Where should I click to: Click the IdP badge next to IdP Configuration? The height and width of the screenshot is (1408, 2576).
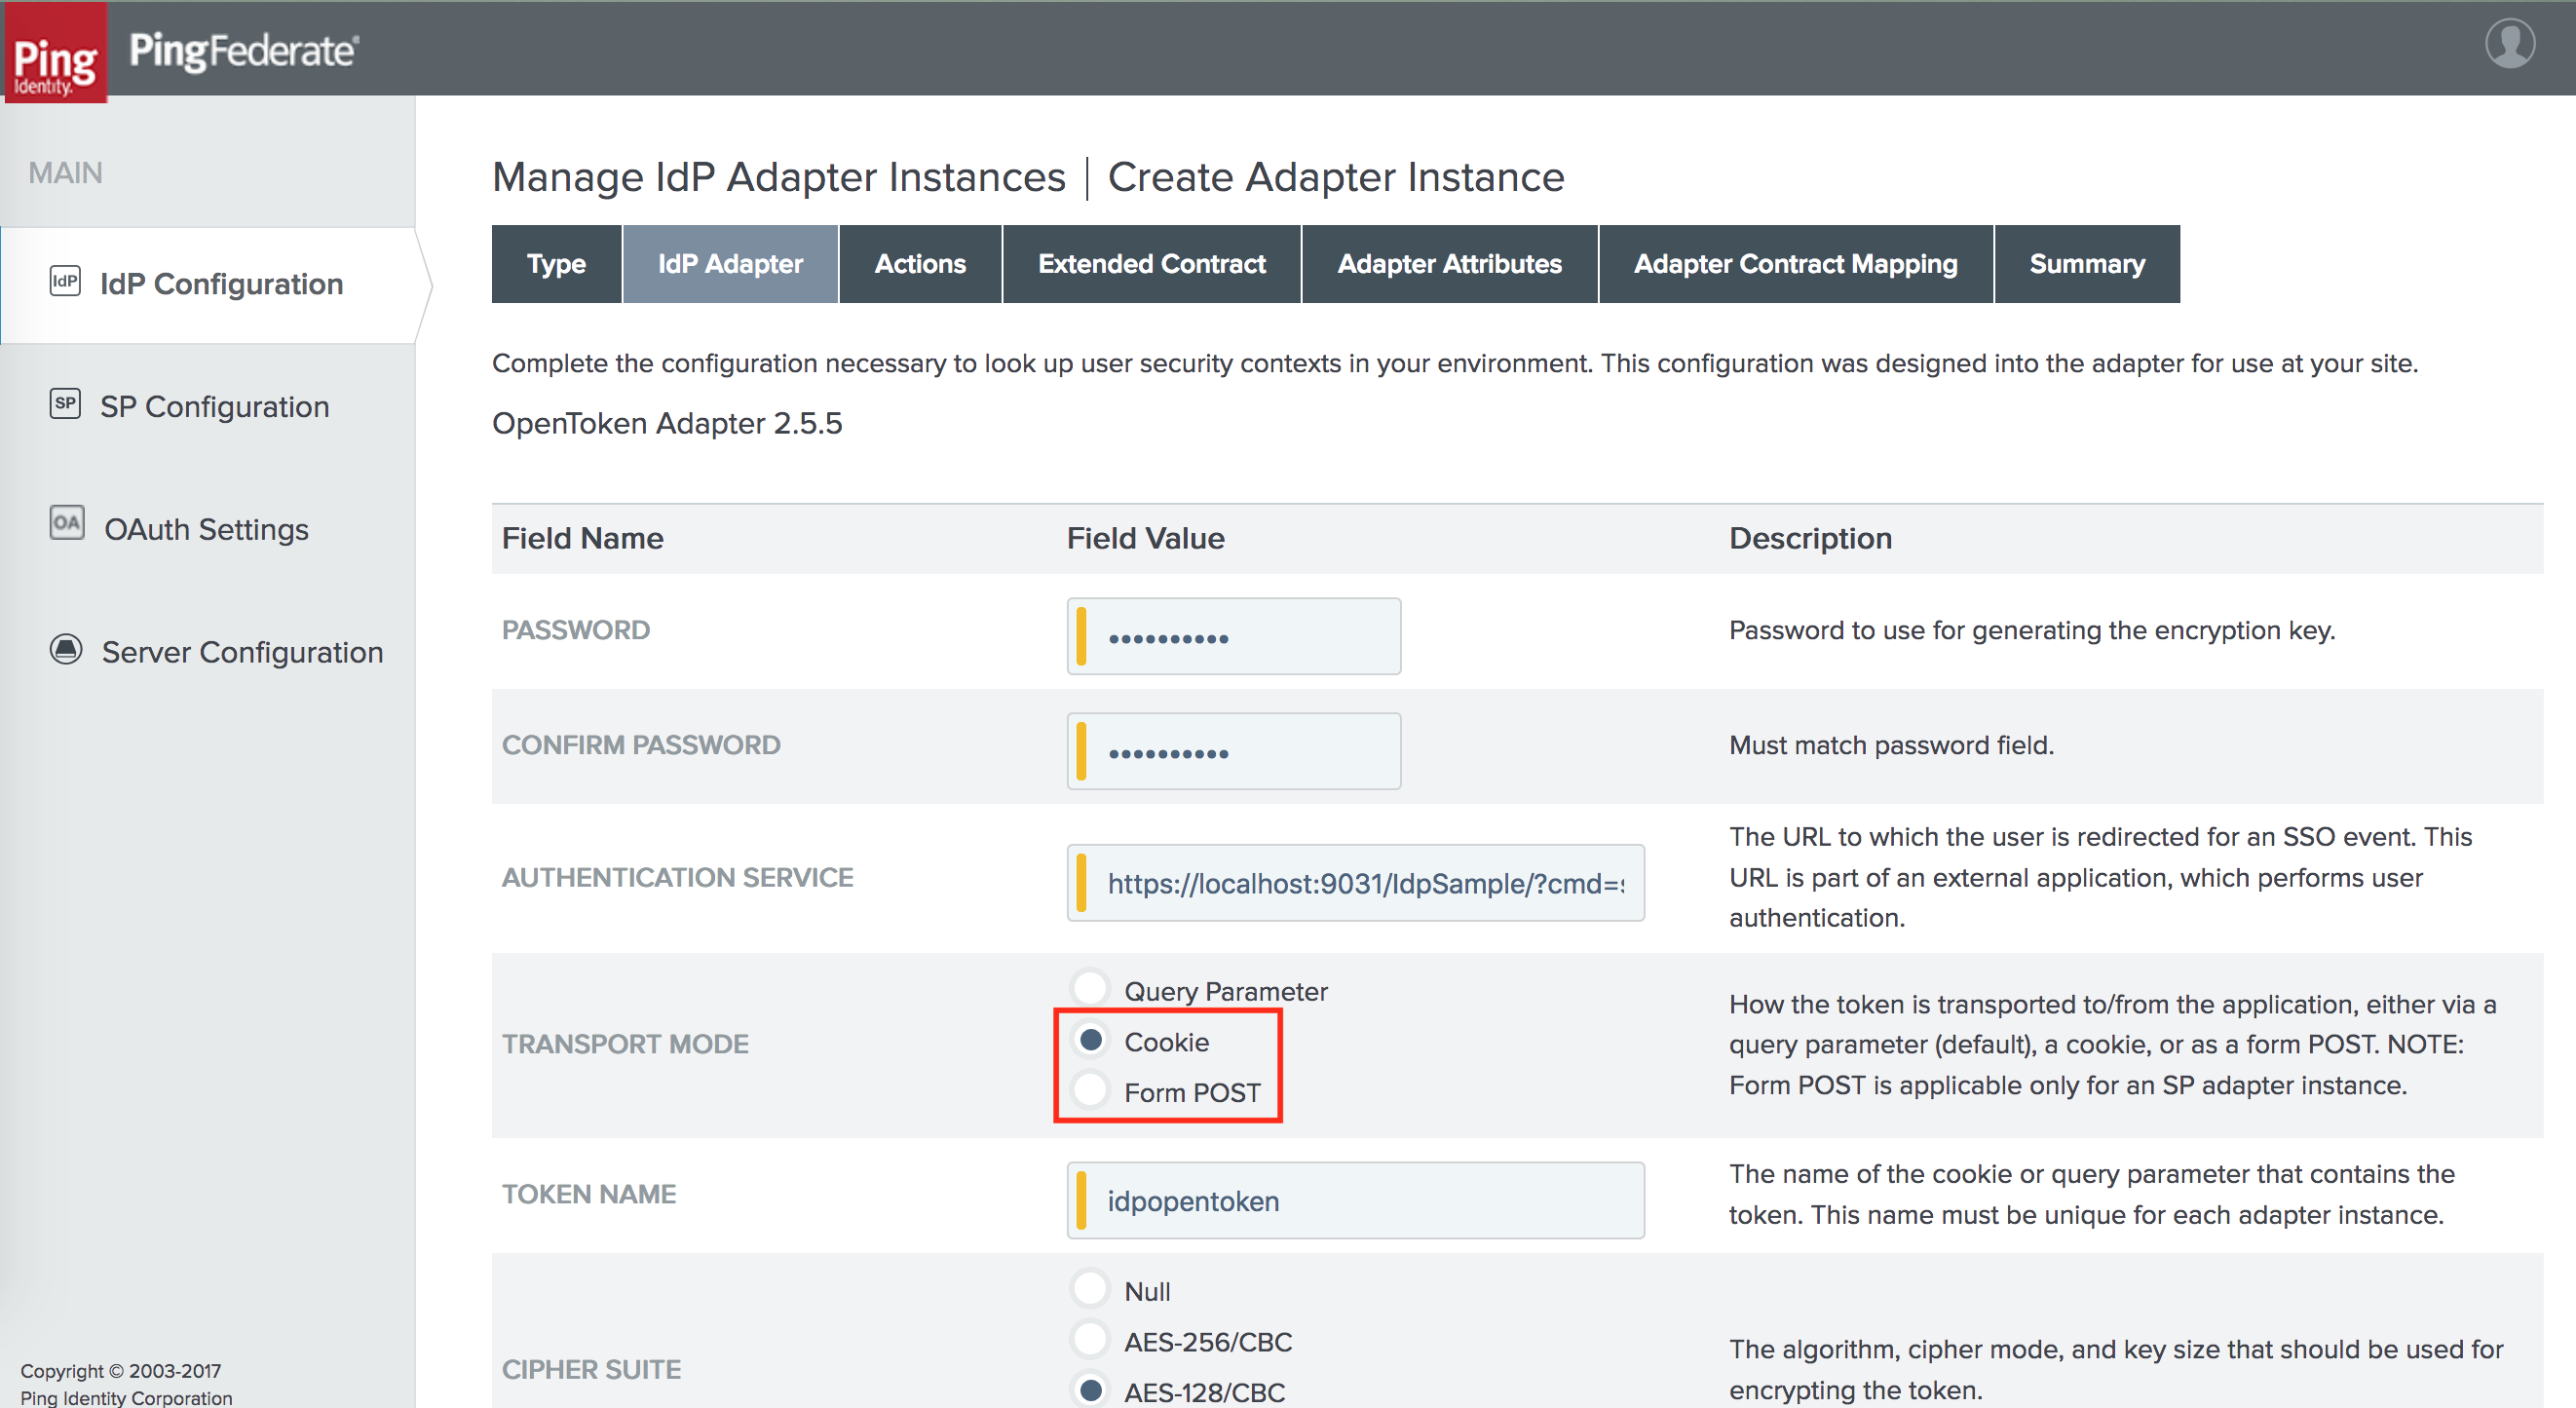pyautogui.click(x=64, y=281)
